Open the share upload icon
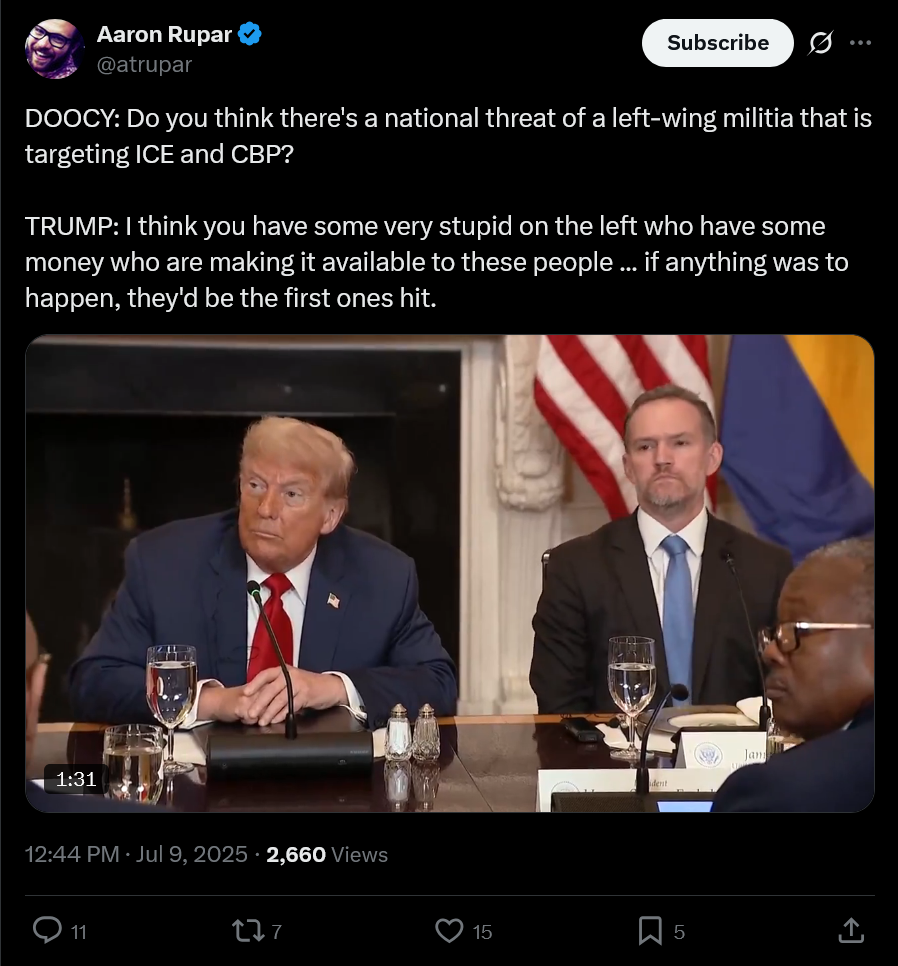The image size is (898, 966). 851,930
